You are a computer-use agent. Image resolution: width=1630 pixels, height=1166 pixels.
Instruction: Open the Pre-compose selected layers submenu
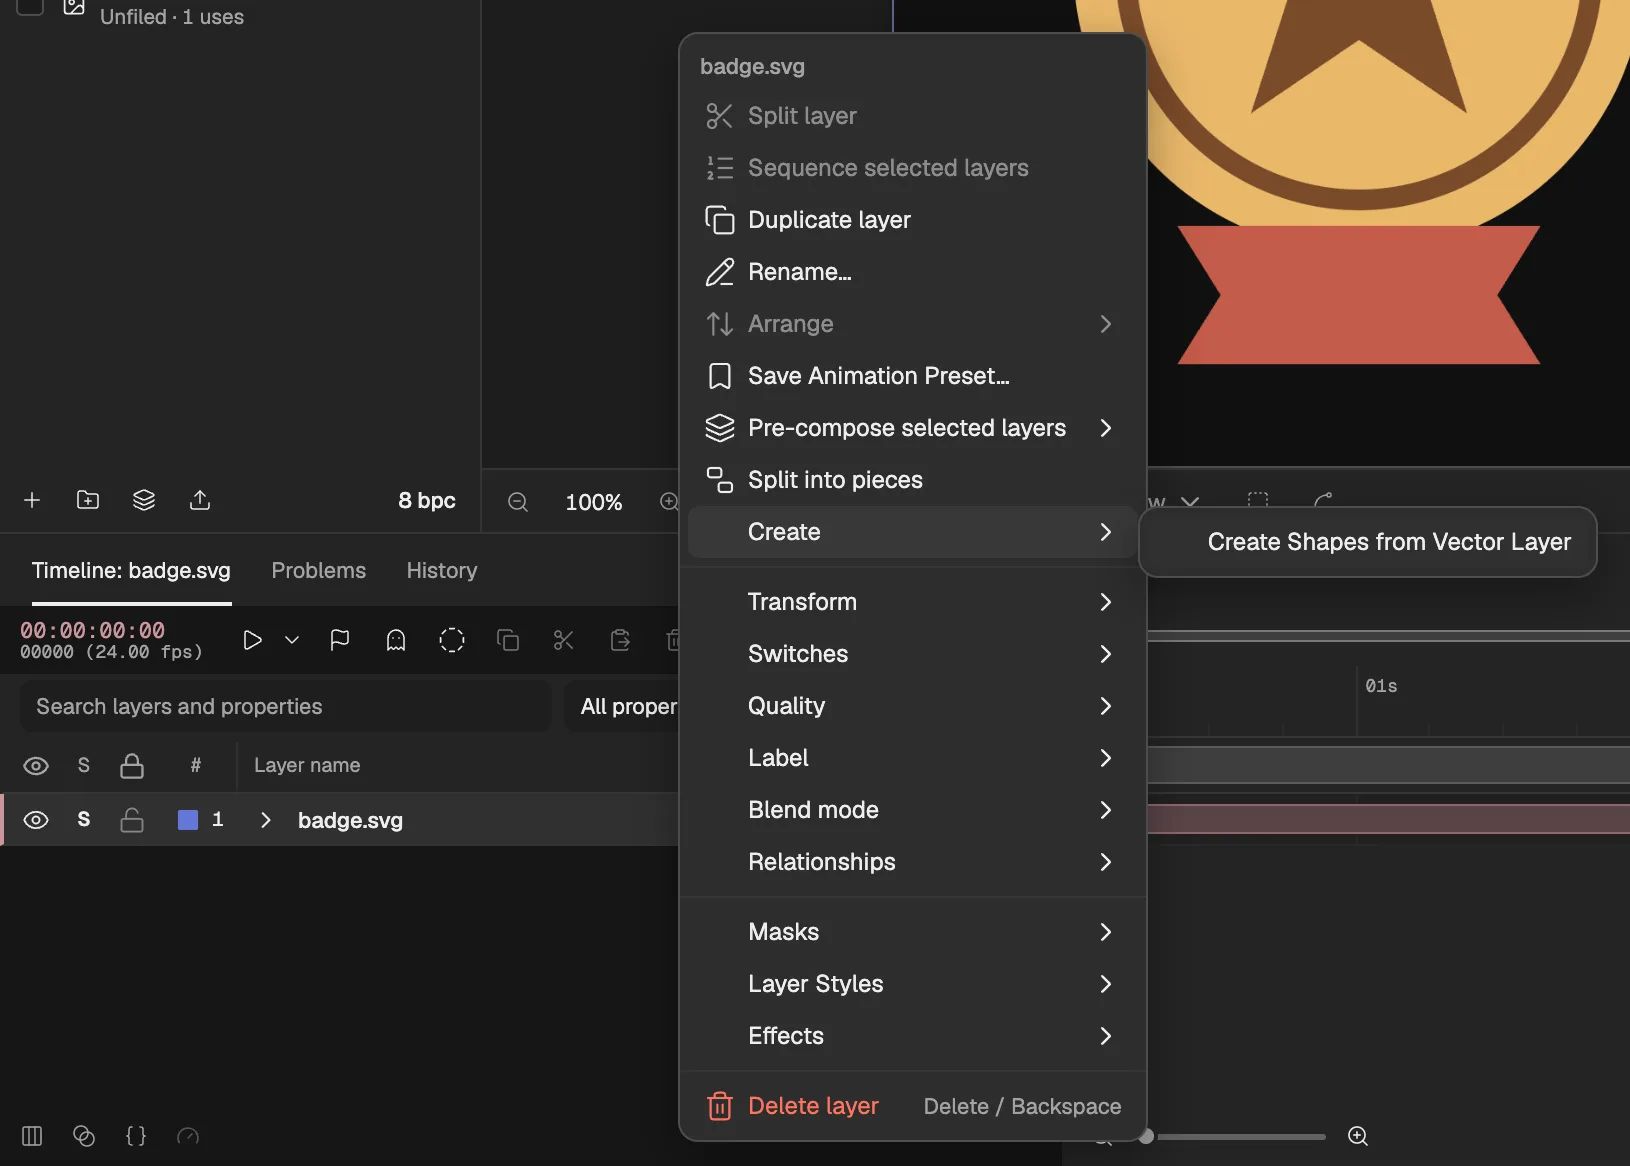tap(912, 428)
